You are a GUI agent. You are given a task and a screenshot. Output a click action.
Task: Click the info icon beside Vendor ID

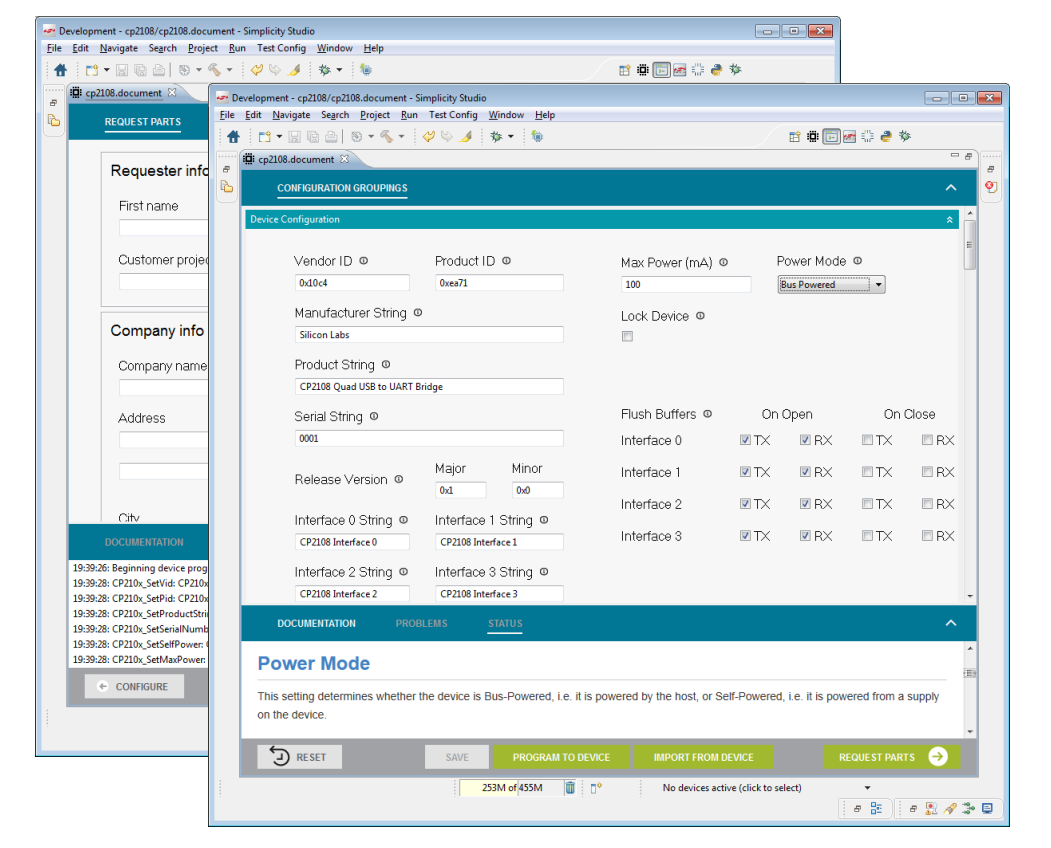[x=363, y=261]
